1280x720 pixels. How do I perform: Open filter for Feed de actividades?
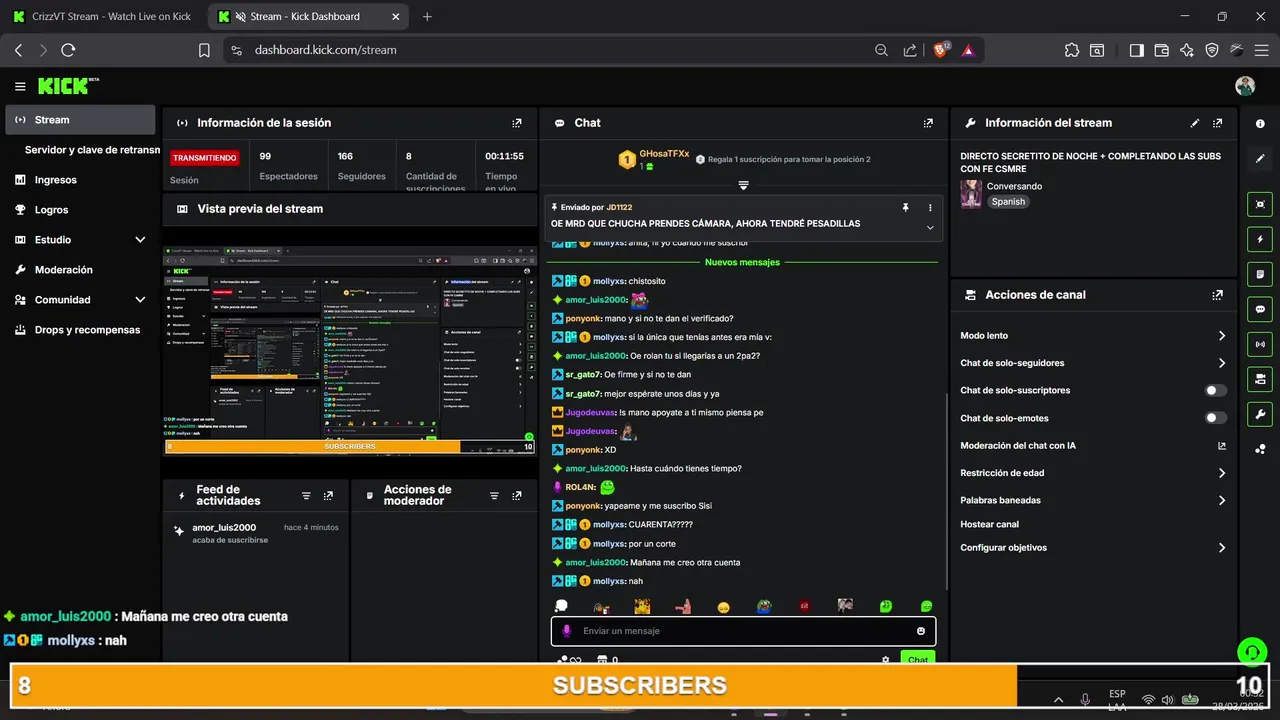(x=306, y=496)
